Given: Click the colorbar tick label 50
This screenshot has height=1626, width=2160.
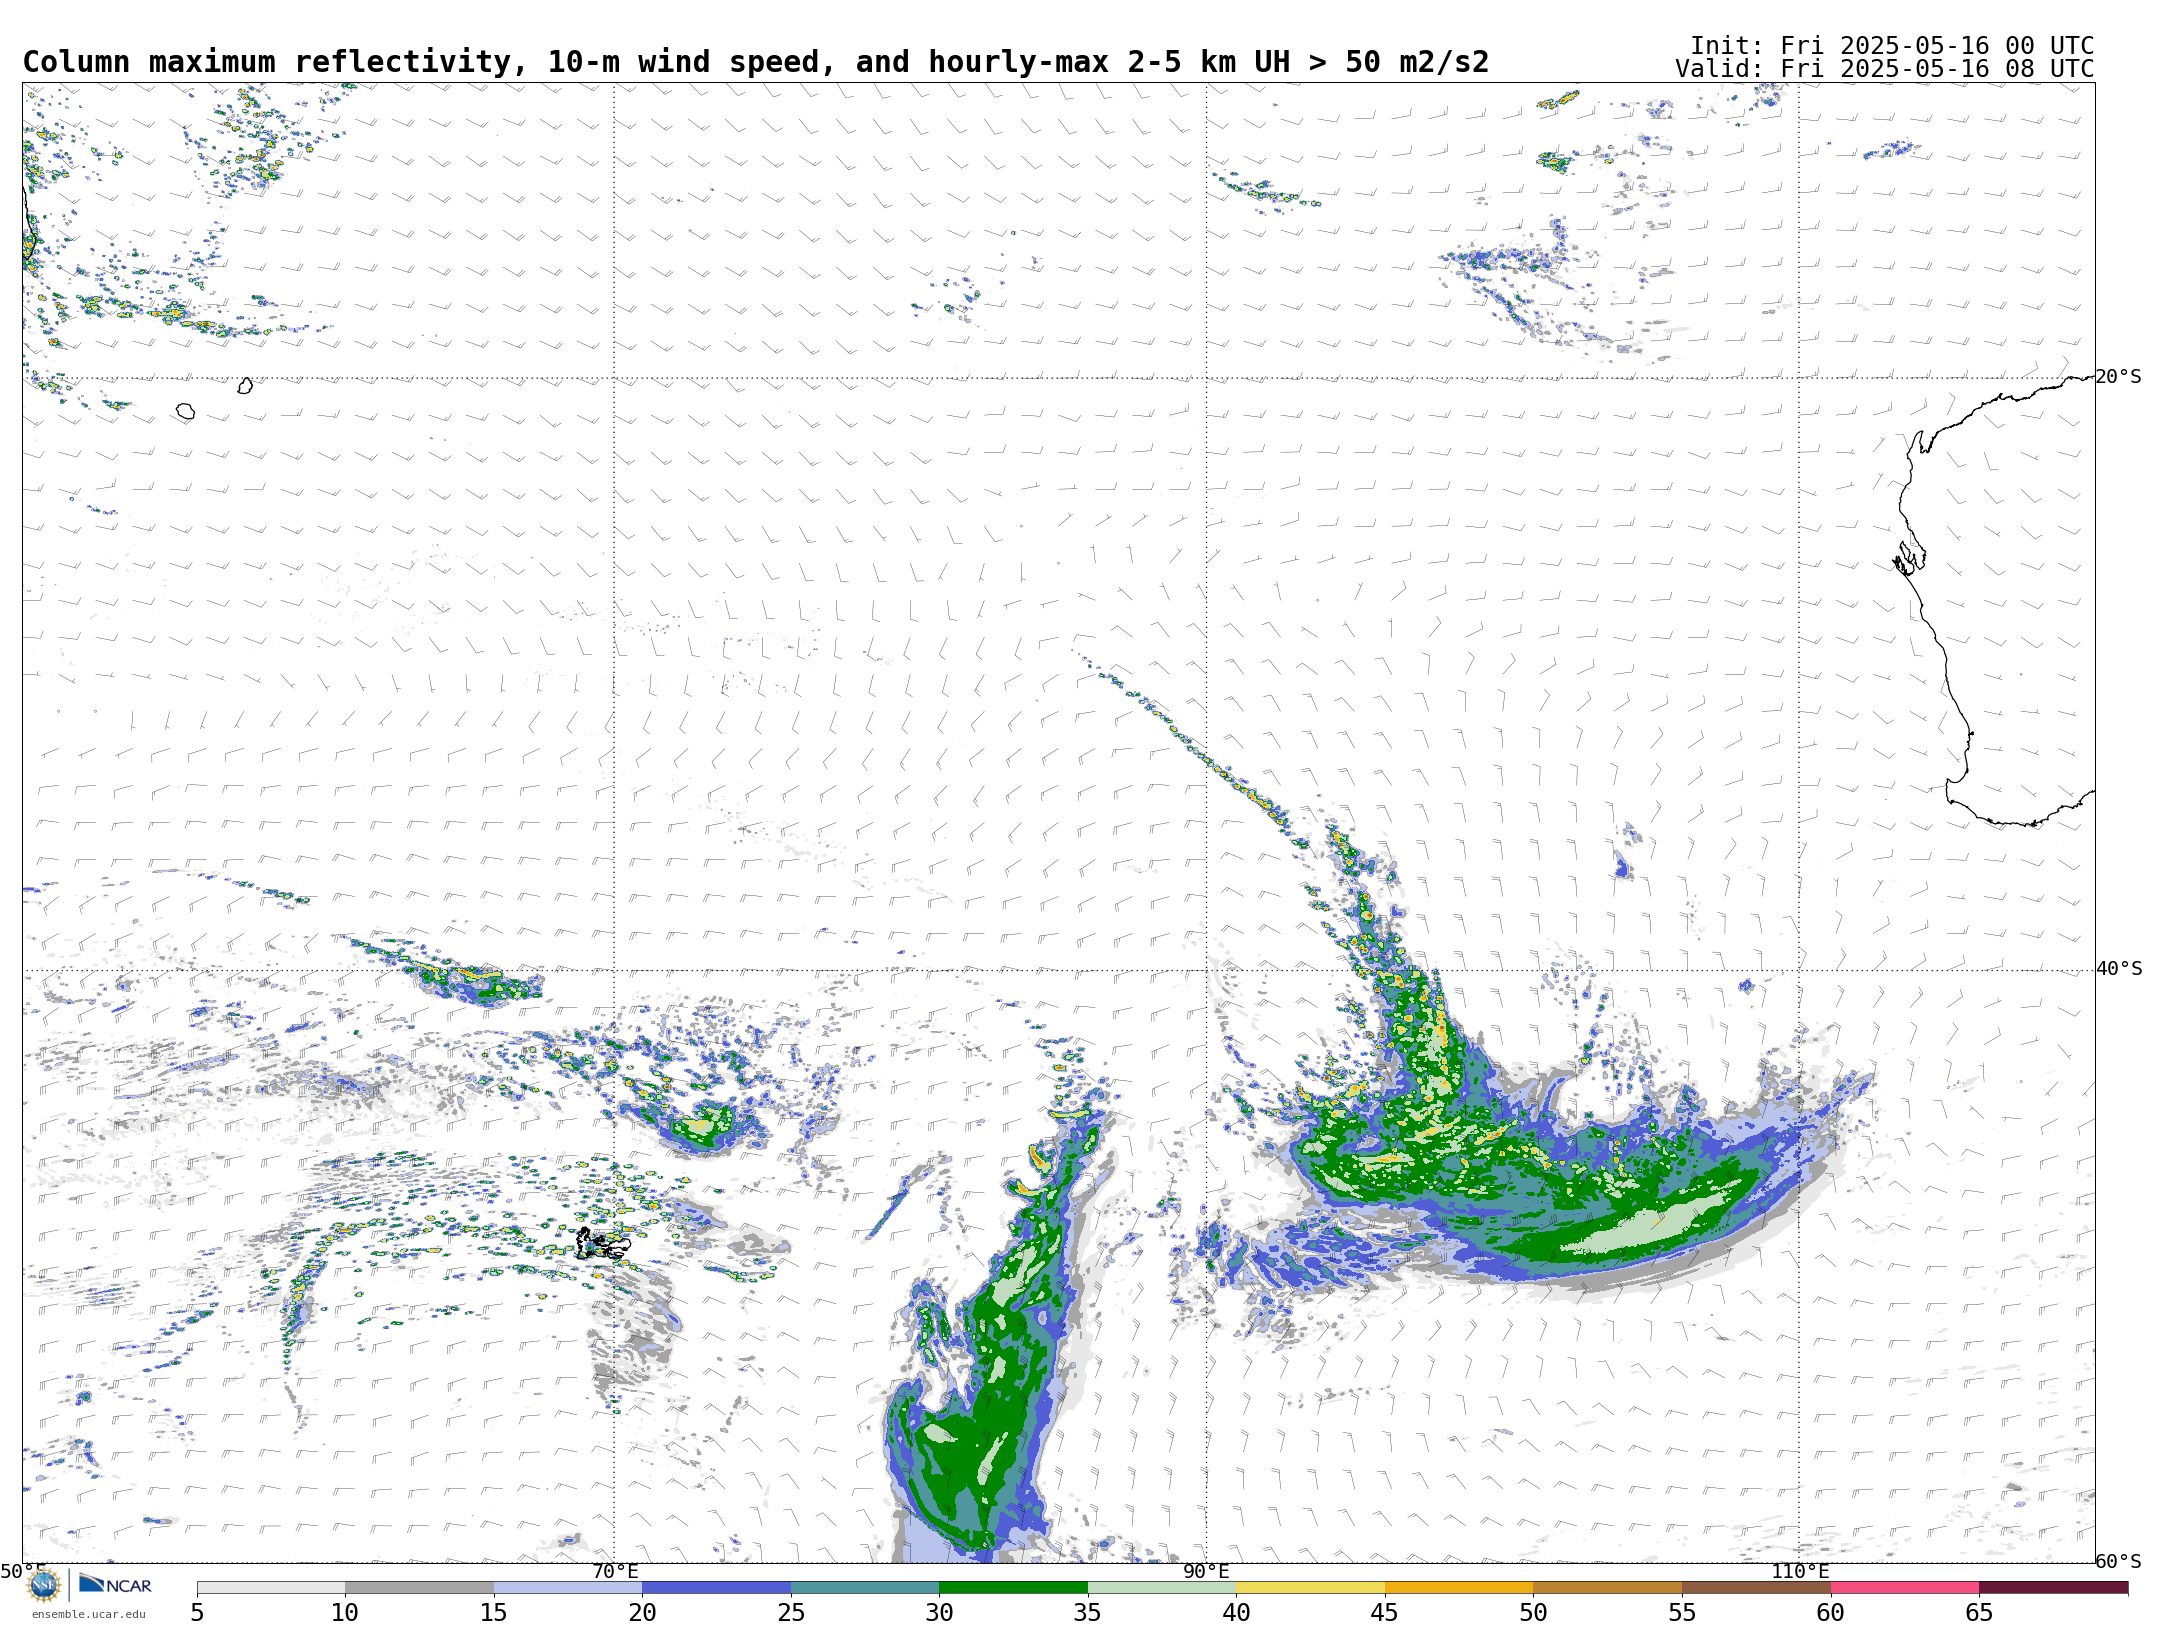Looking at the screenshot, I should [1533, 1612].
